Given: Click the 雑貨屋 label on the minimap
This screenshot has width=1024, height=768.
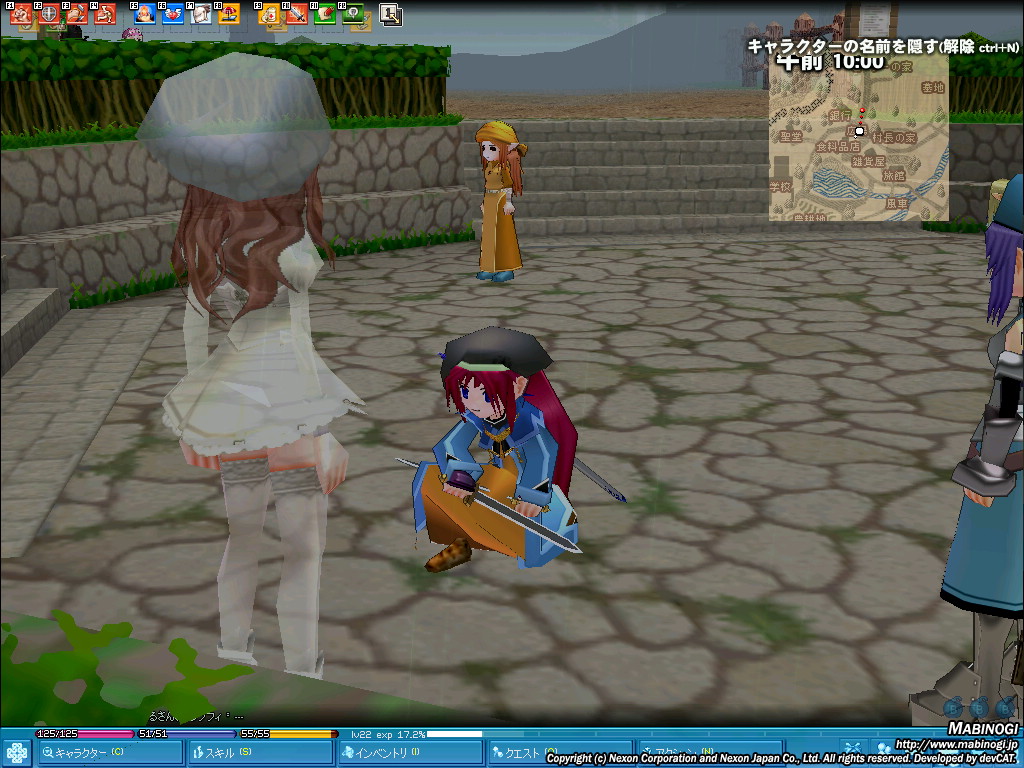Looking at the screenshot, I should tap(869, 161).
